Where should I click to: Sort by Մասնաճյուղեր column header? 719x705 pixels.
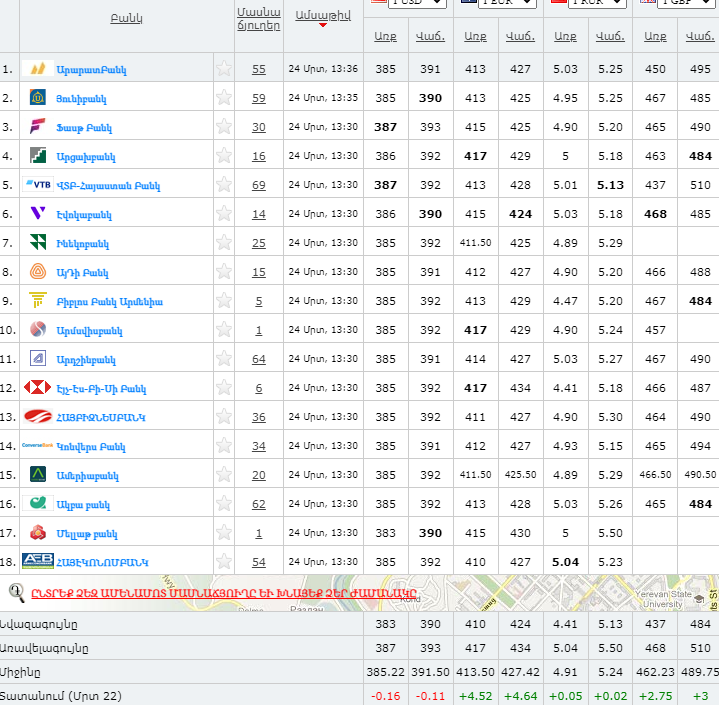pos(259,19)
